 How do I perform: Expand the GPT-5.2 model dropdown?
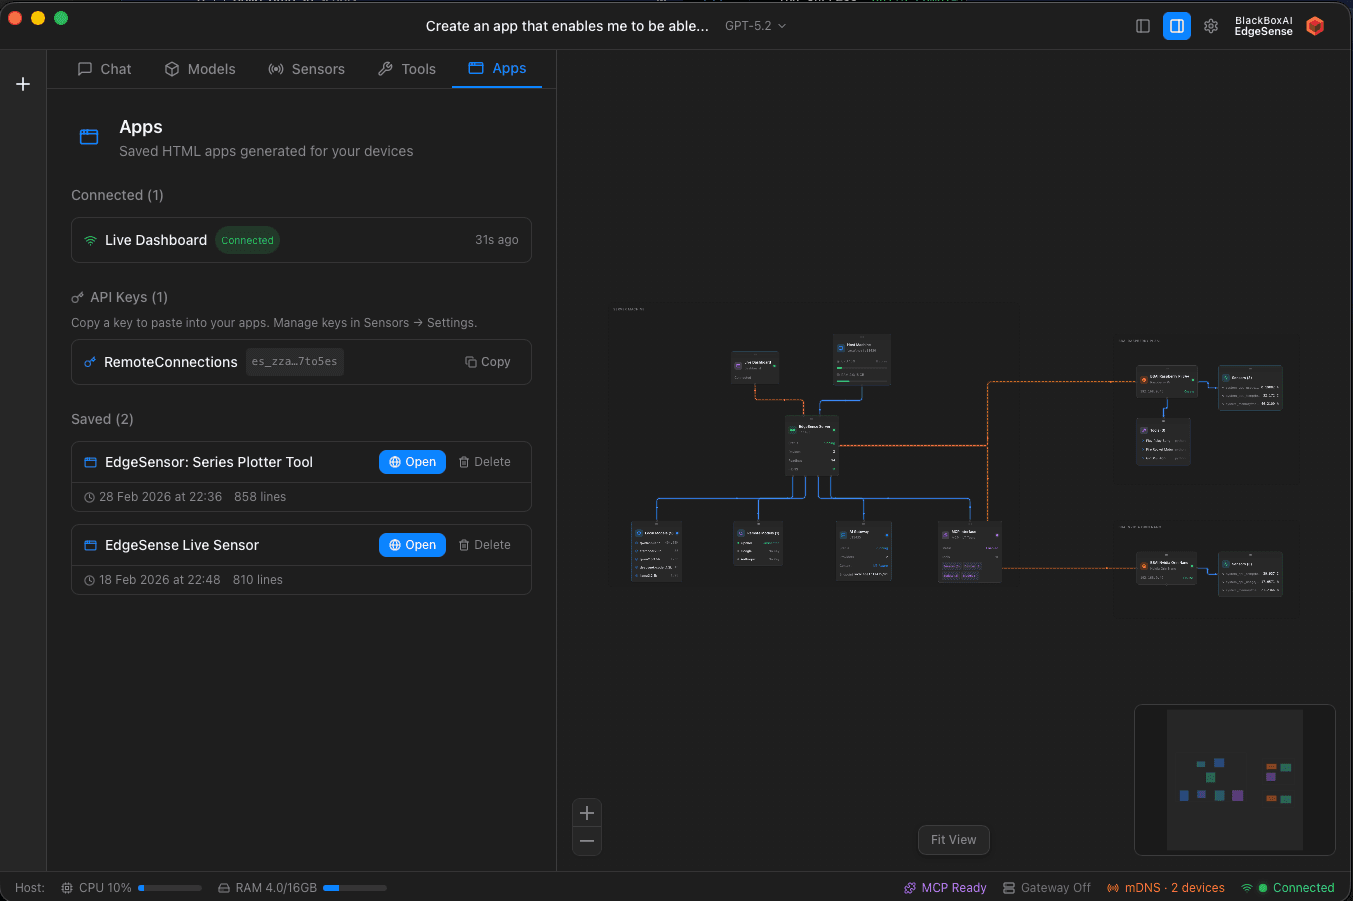point(755,26)
